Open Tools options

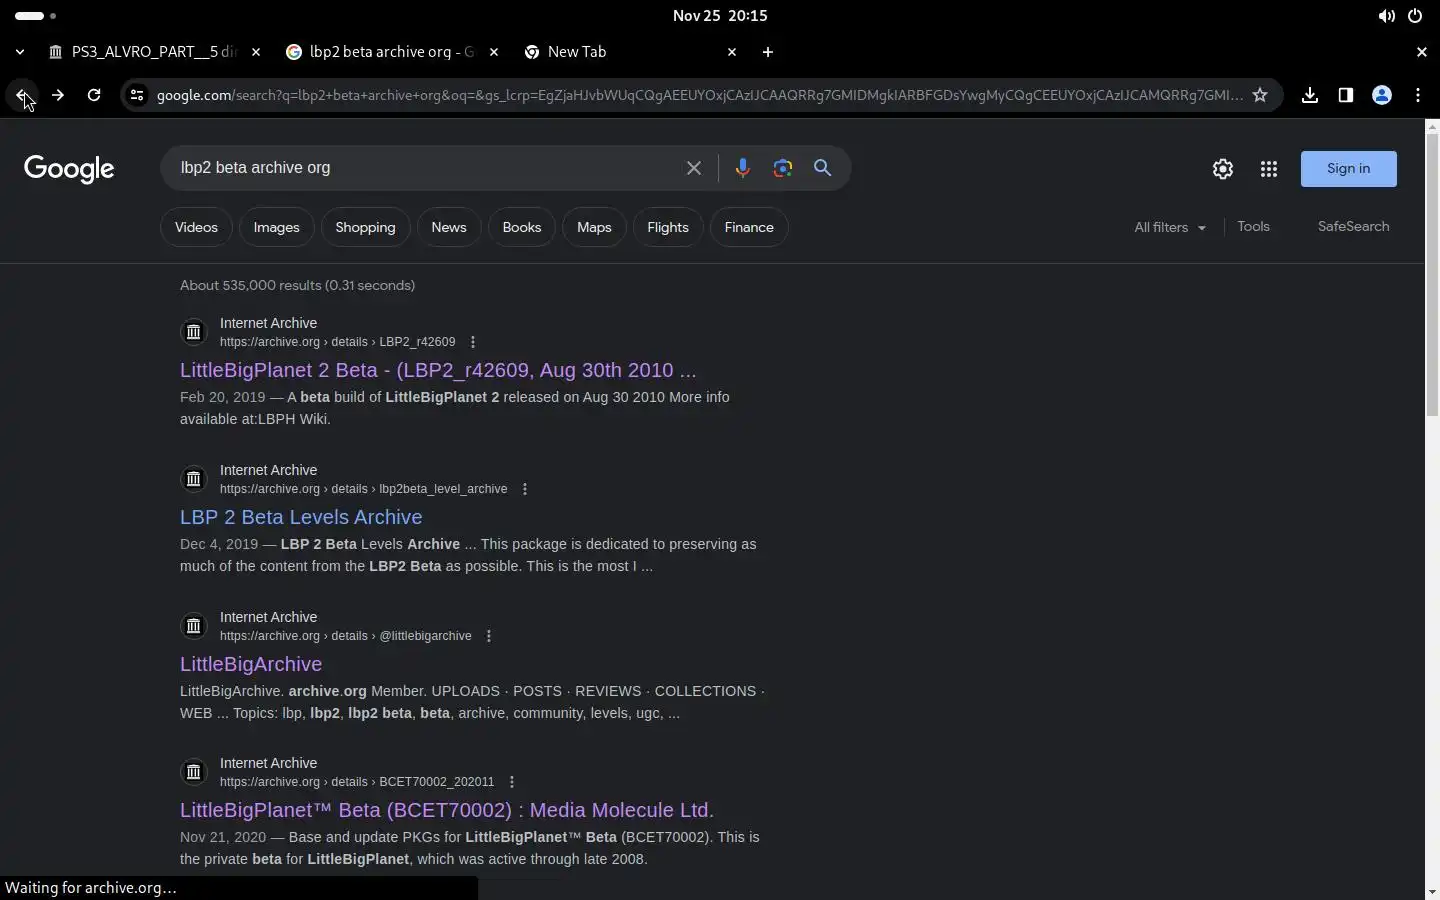(1253, 227)
